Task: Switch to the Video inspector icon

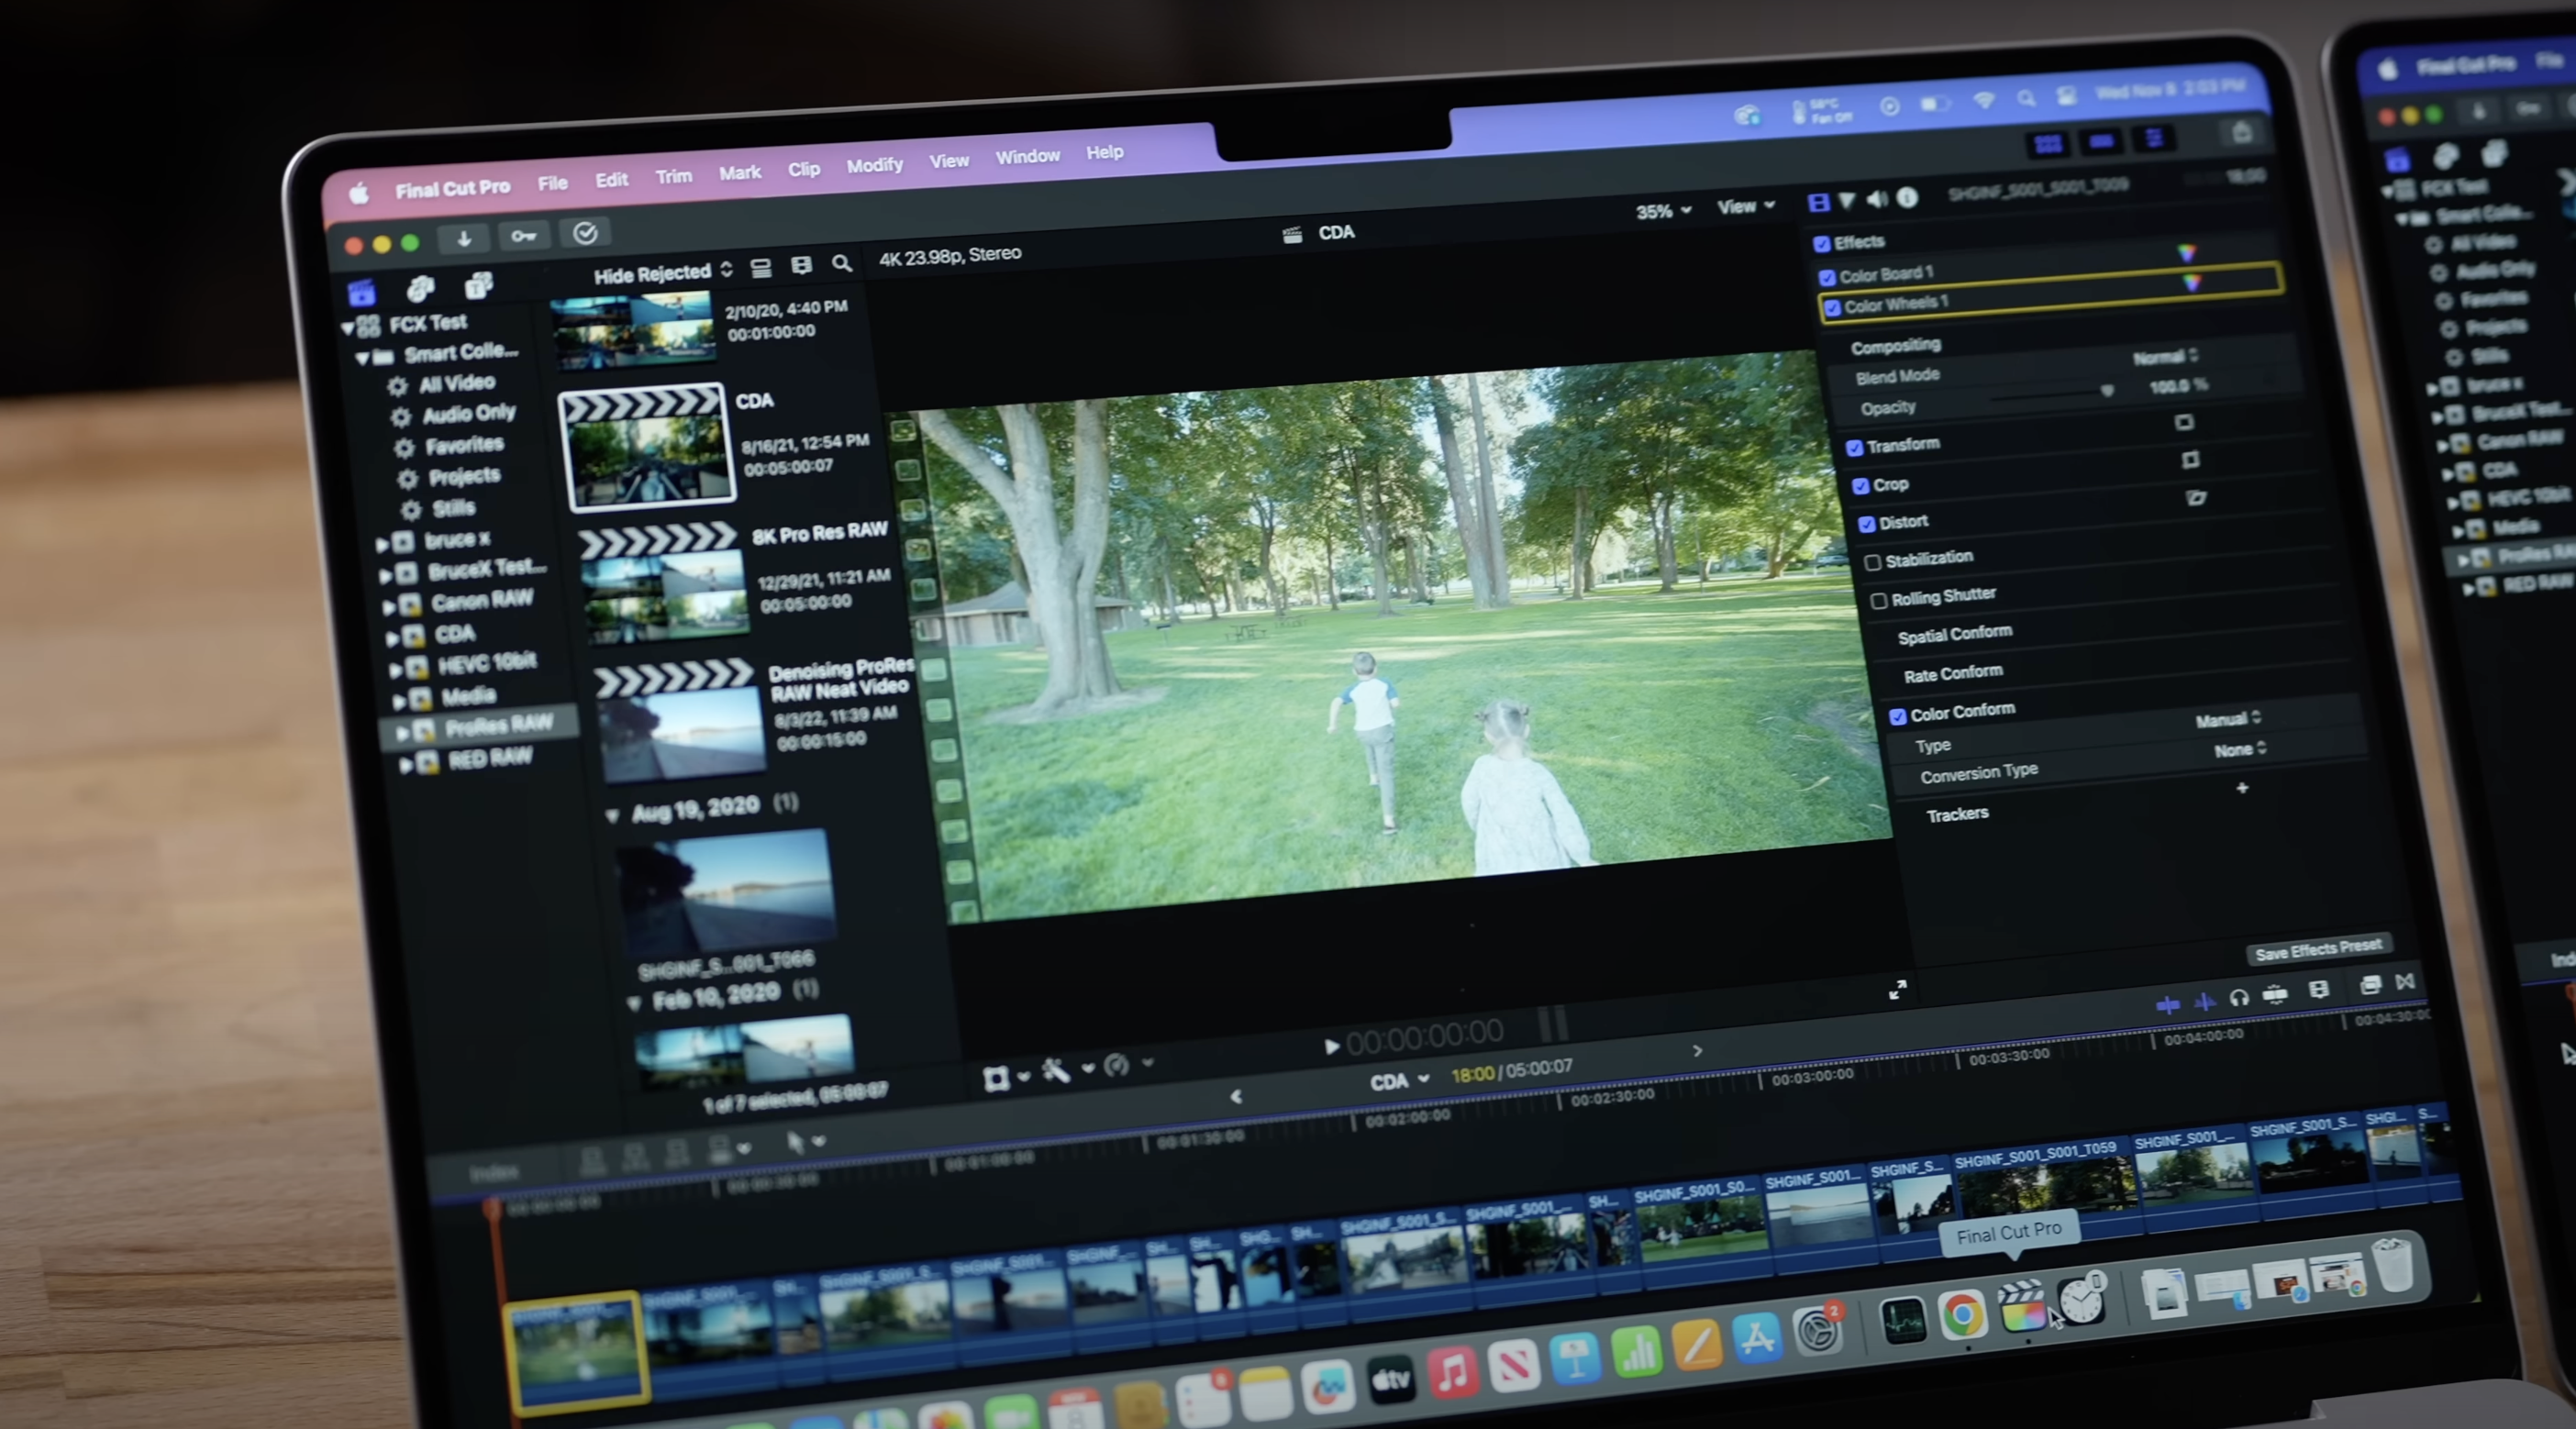Action: point(1819,203)
